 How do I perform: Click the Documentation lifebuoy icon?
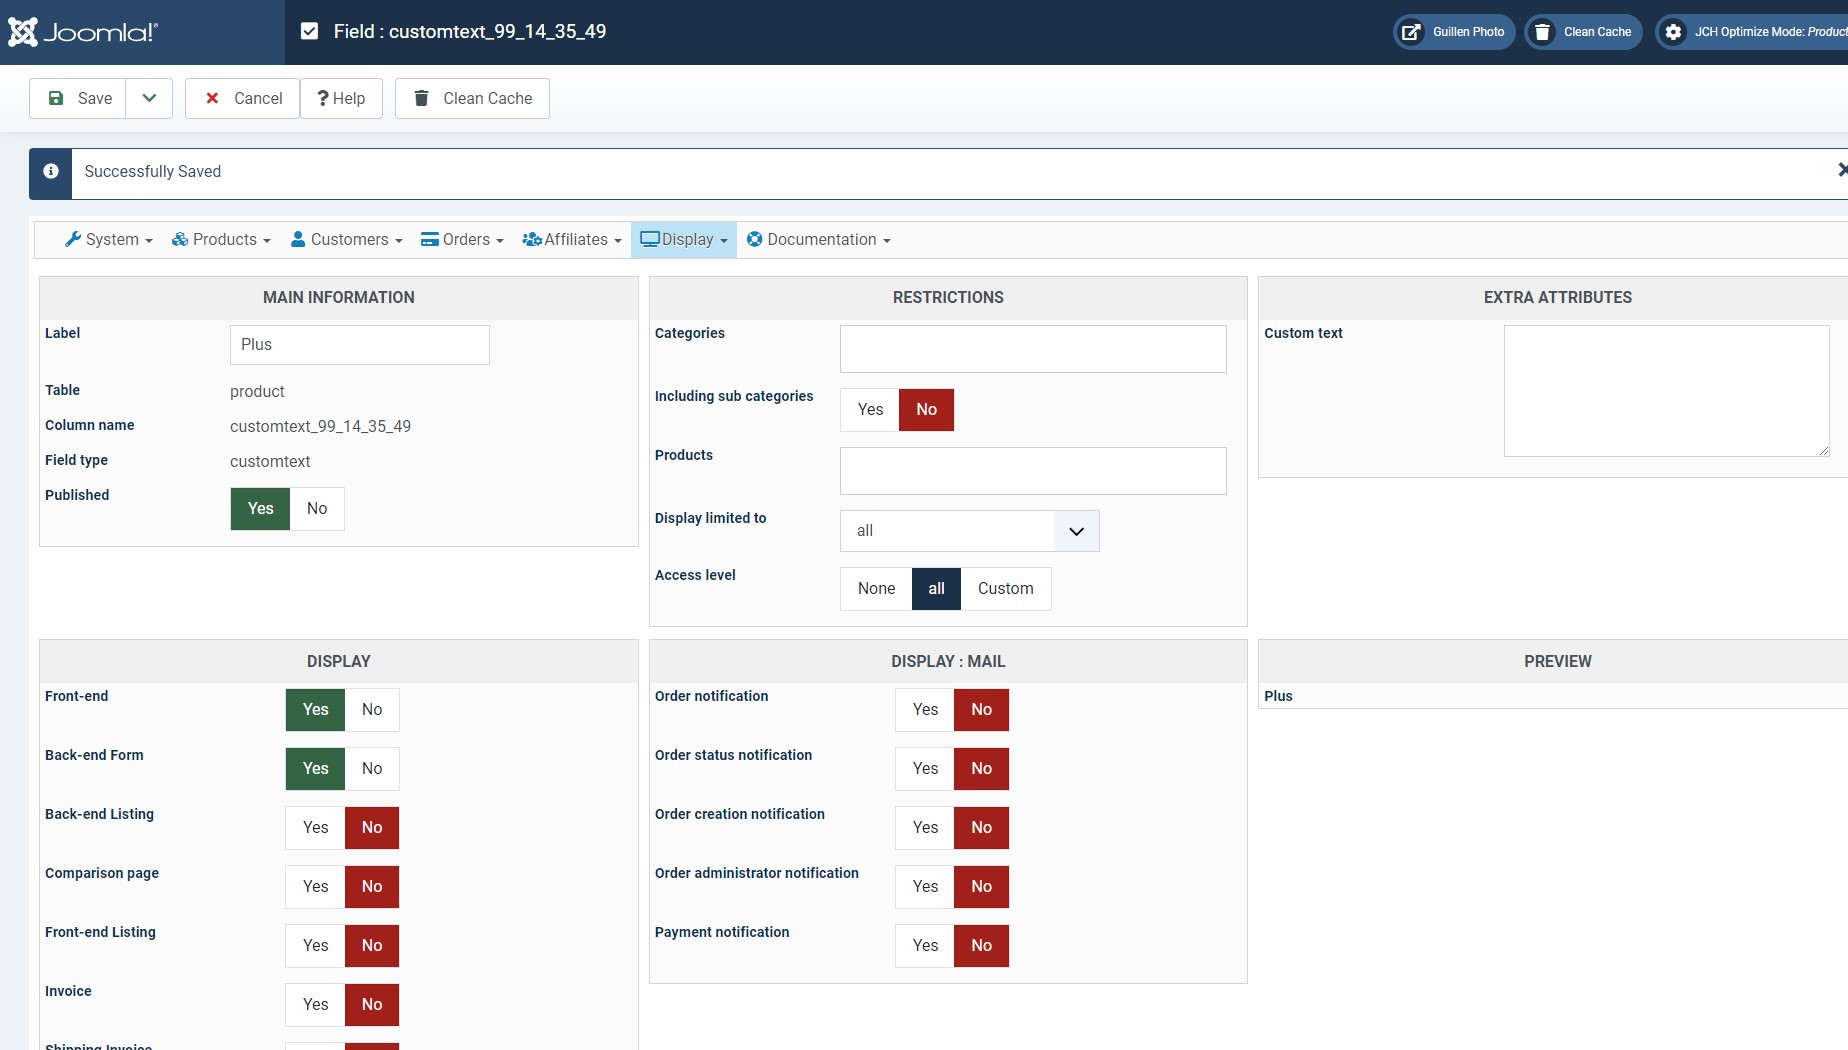[x=755, y=239]
